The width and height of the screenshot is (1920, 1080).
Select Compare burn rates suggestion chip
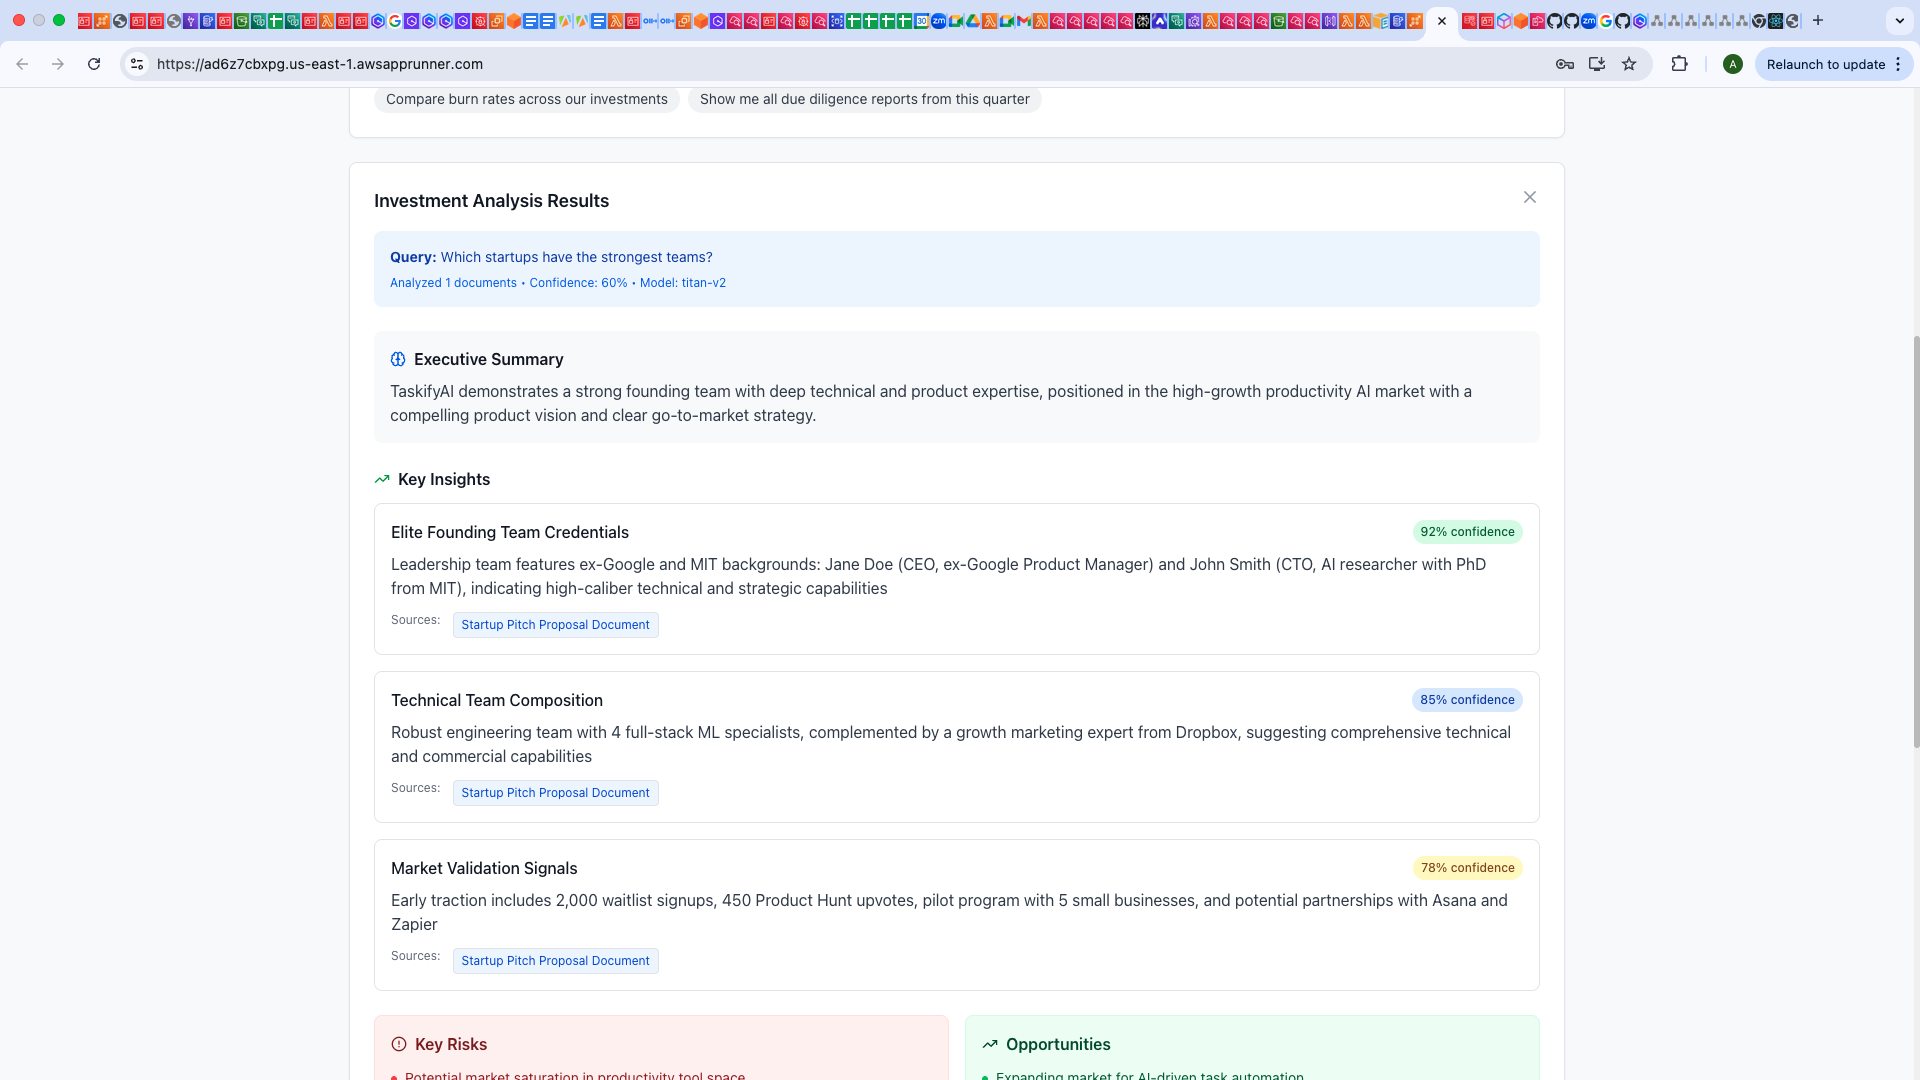tap(526, 99)
